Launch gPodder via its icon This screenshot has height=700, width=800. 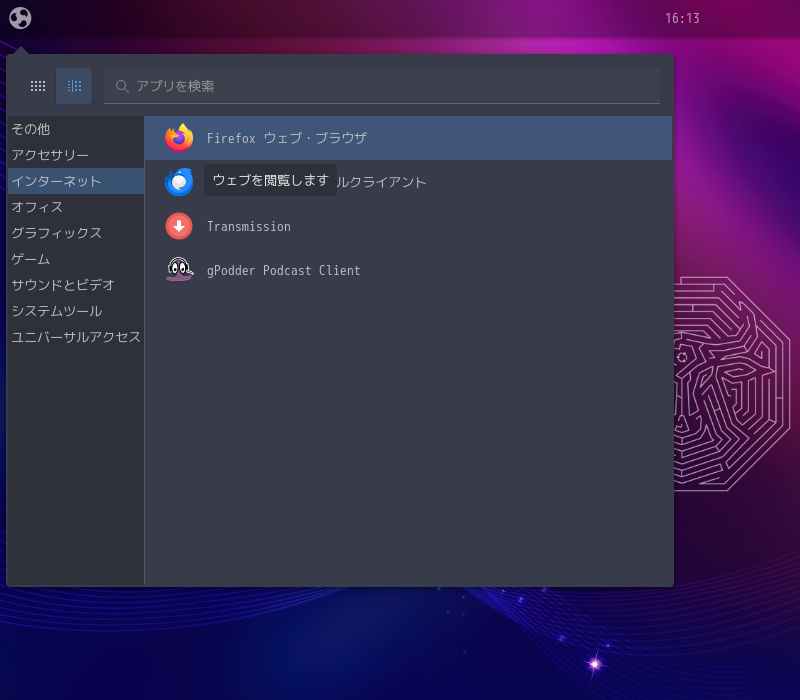179,269
